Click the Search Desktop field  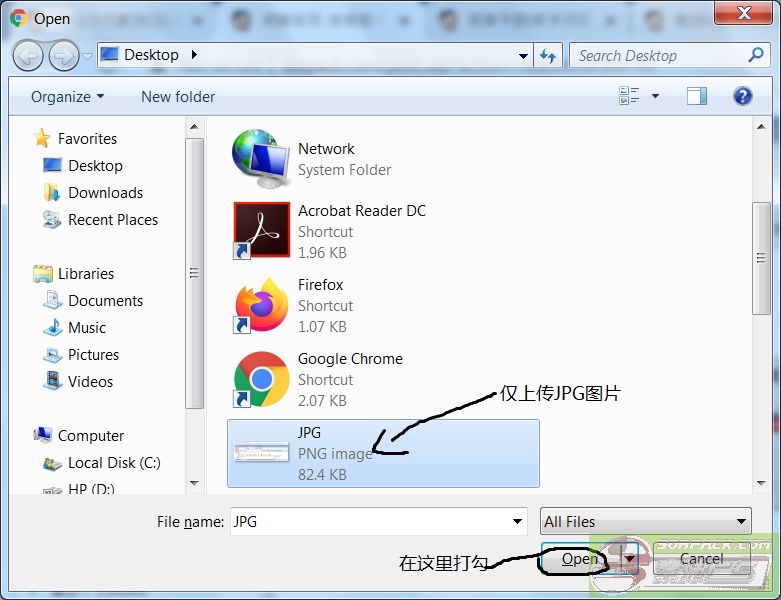pyautogui.click(x=660, y=56)
